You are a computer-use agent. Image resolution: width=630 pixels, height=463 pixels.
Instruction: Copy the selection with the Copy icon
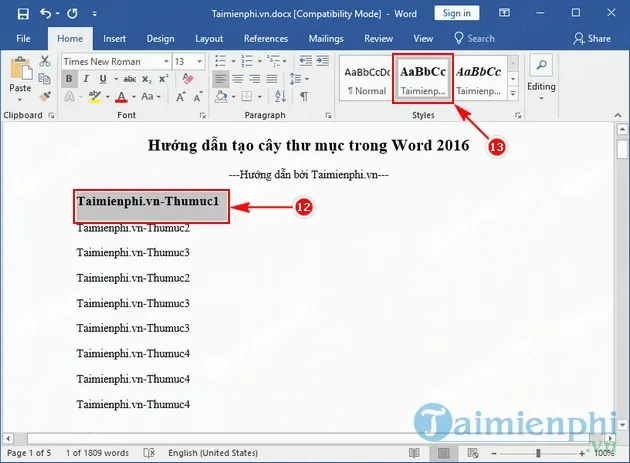45,78
